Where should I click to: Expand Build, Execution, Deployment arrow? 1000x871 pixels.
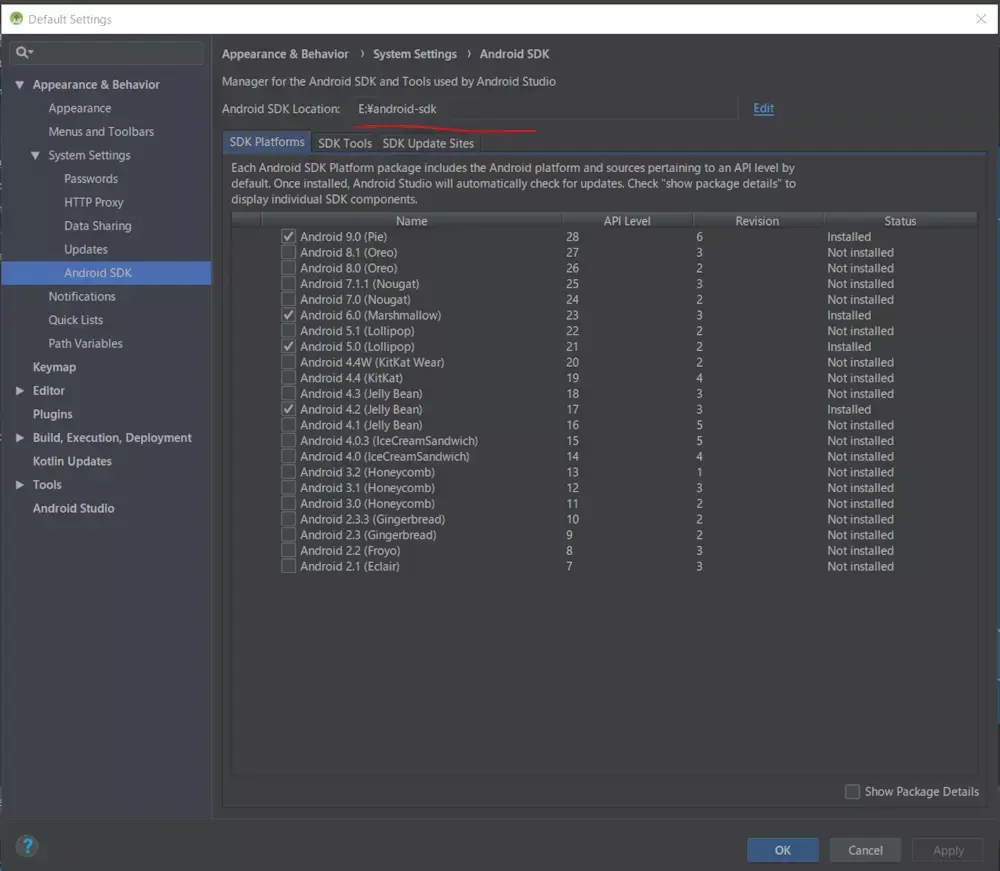tap(20, 437)
